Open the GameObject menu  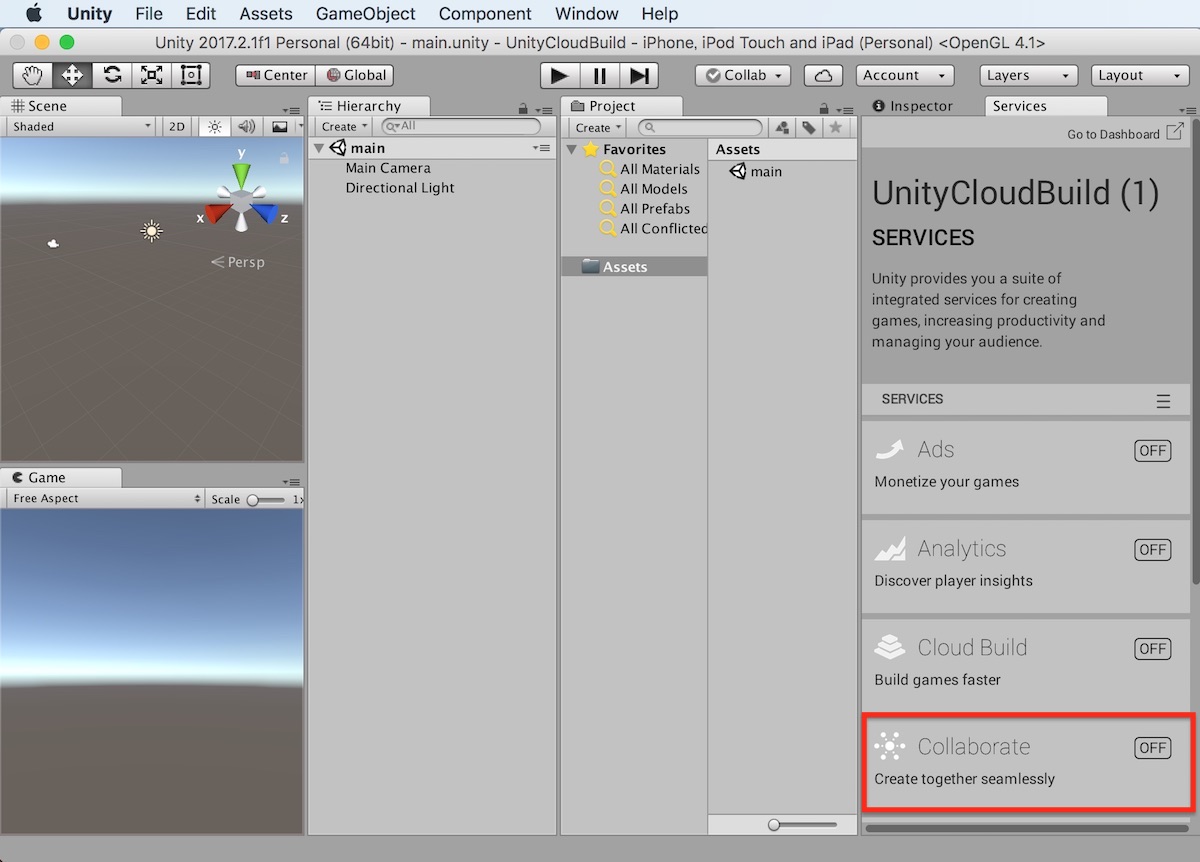[x=366, y=14]
